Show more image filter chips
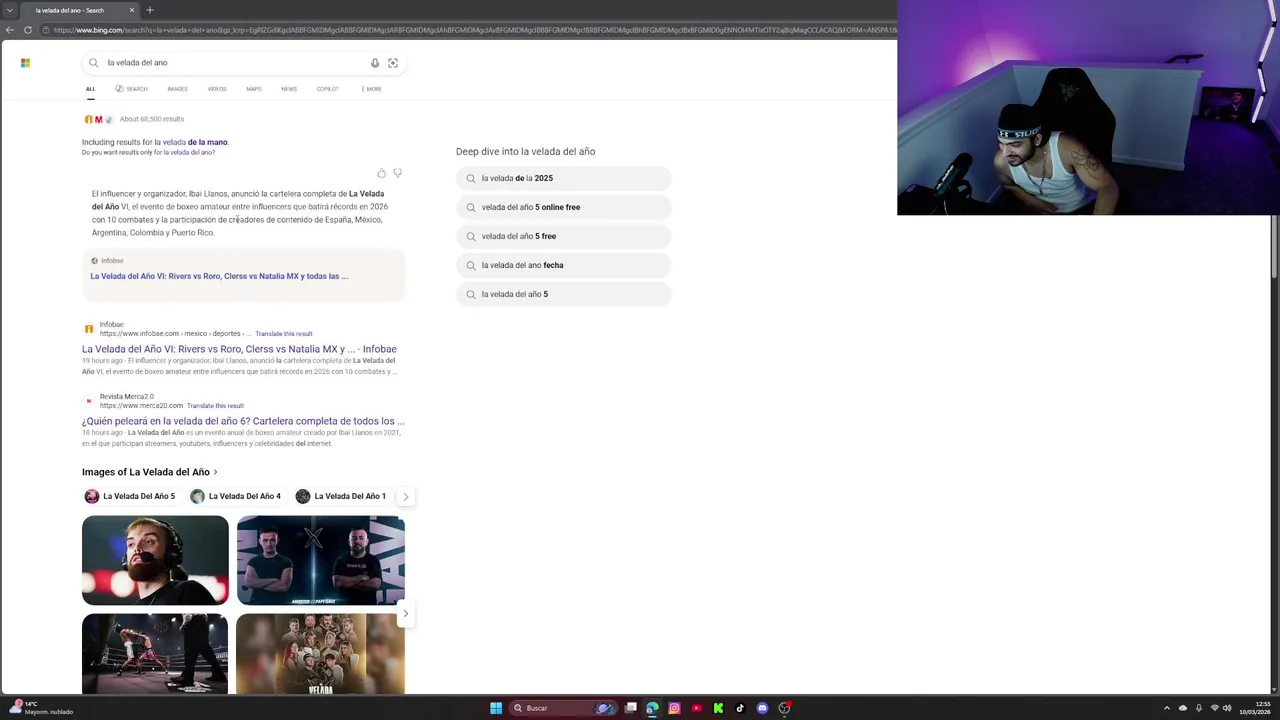This screenshot has height=720, width=1280. click(x=405, y=496)
